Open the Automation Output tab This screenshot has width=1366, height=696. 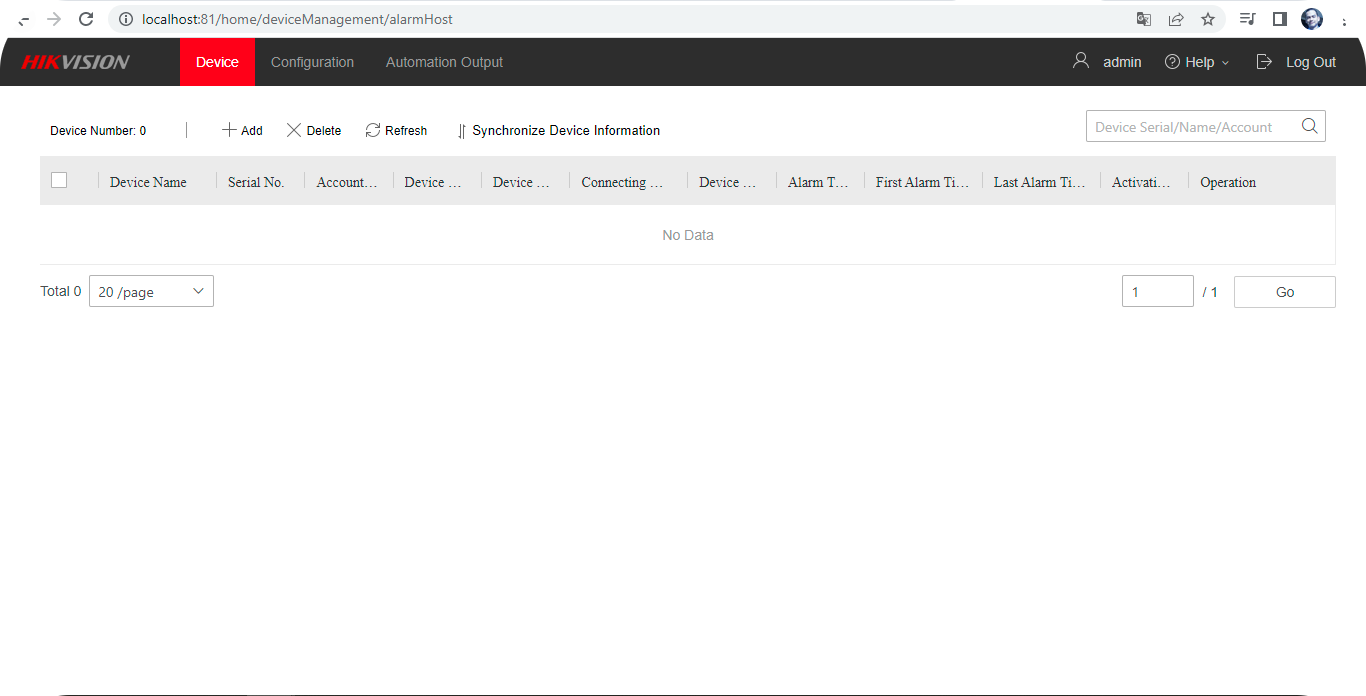[x=444, y=62]
